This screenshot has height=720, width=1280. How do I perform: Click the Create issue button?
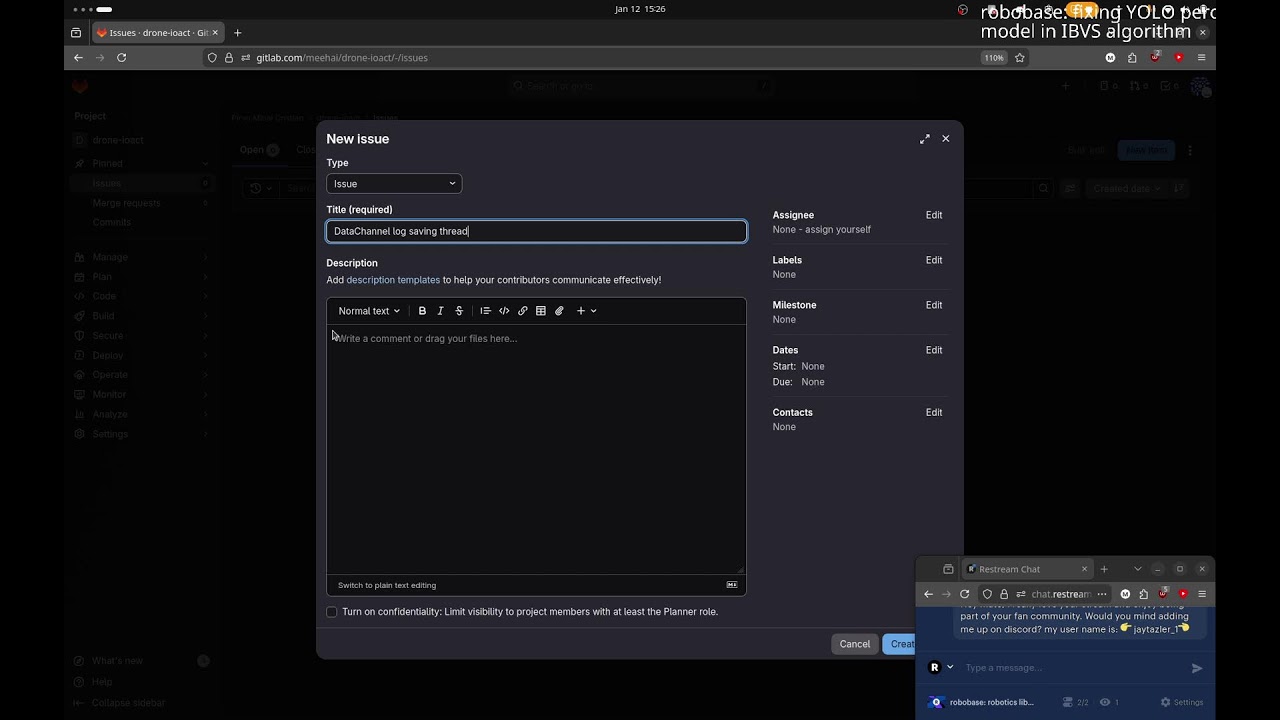click(x=899, y=644)
